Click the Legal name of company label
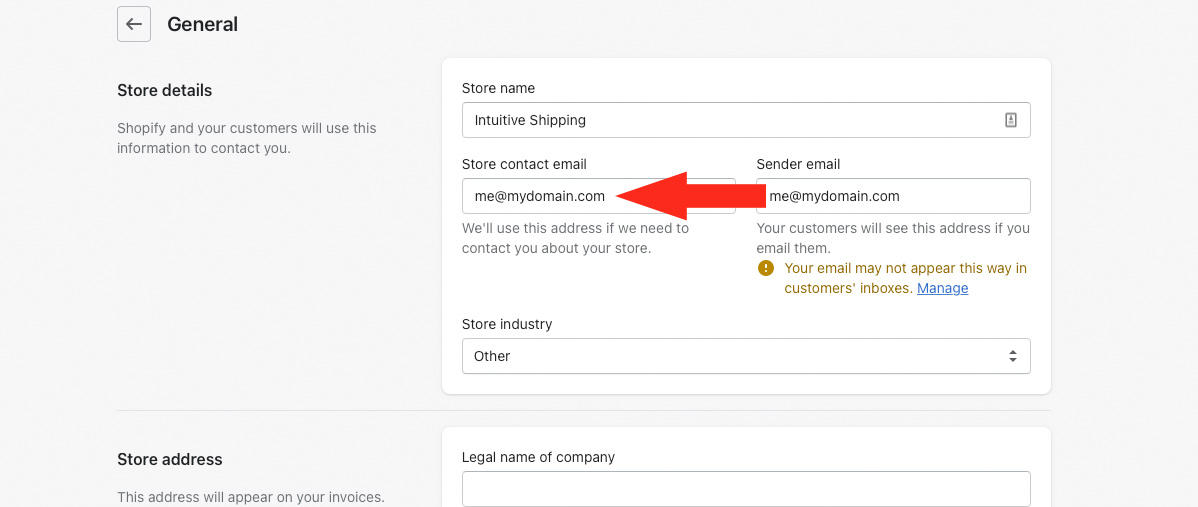The height and width of the screenshot is (507, 1198). point(538,457)
